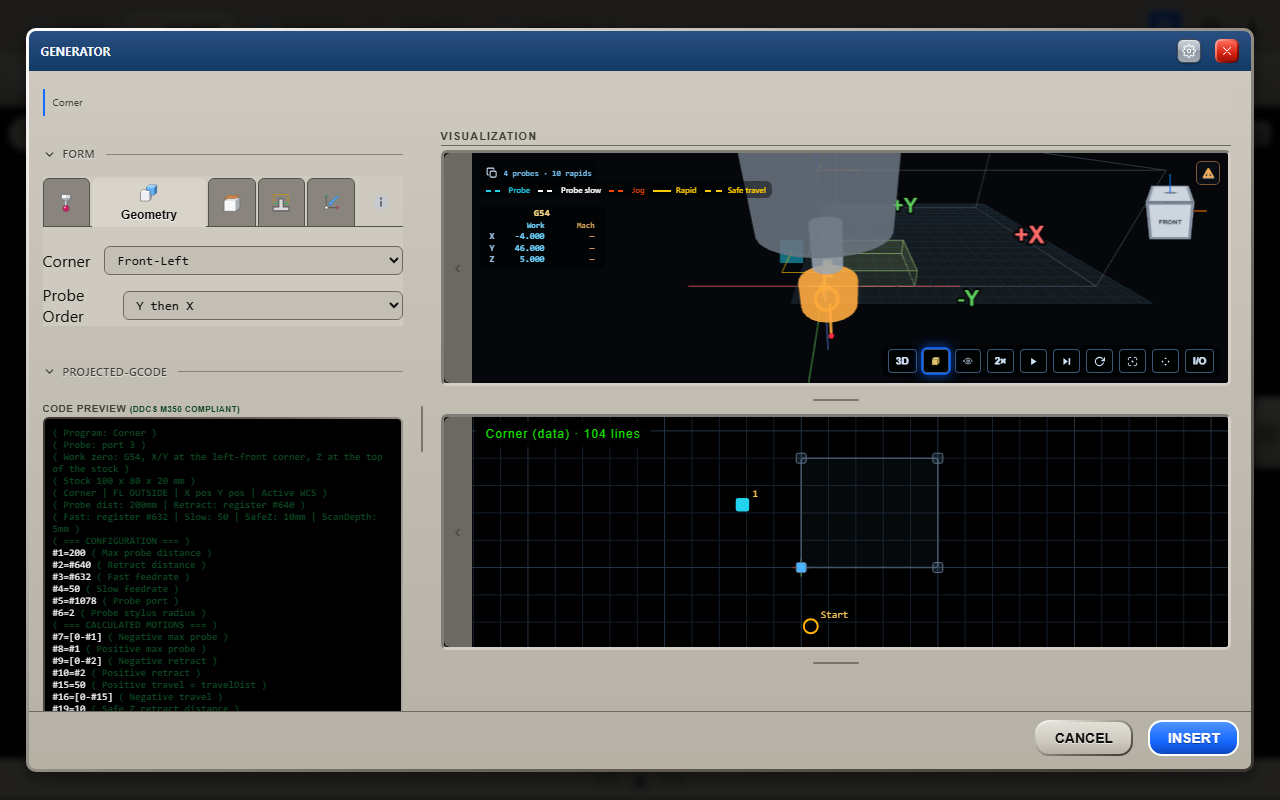Open the T-shaped clearance tab
The image size is (1280, 800).
(281, 202)
